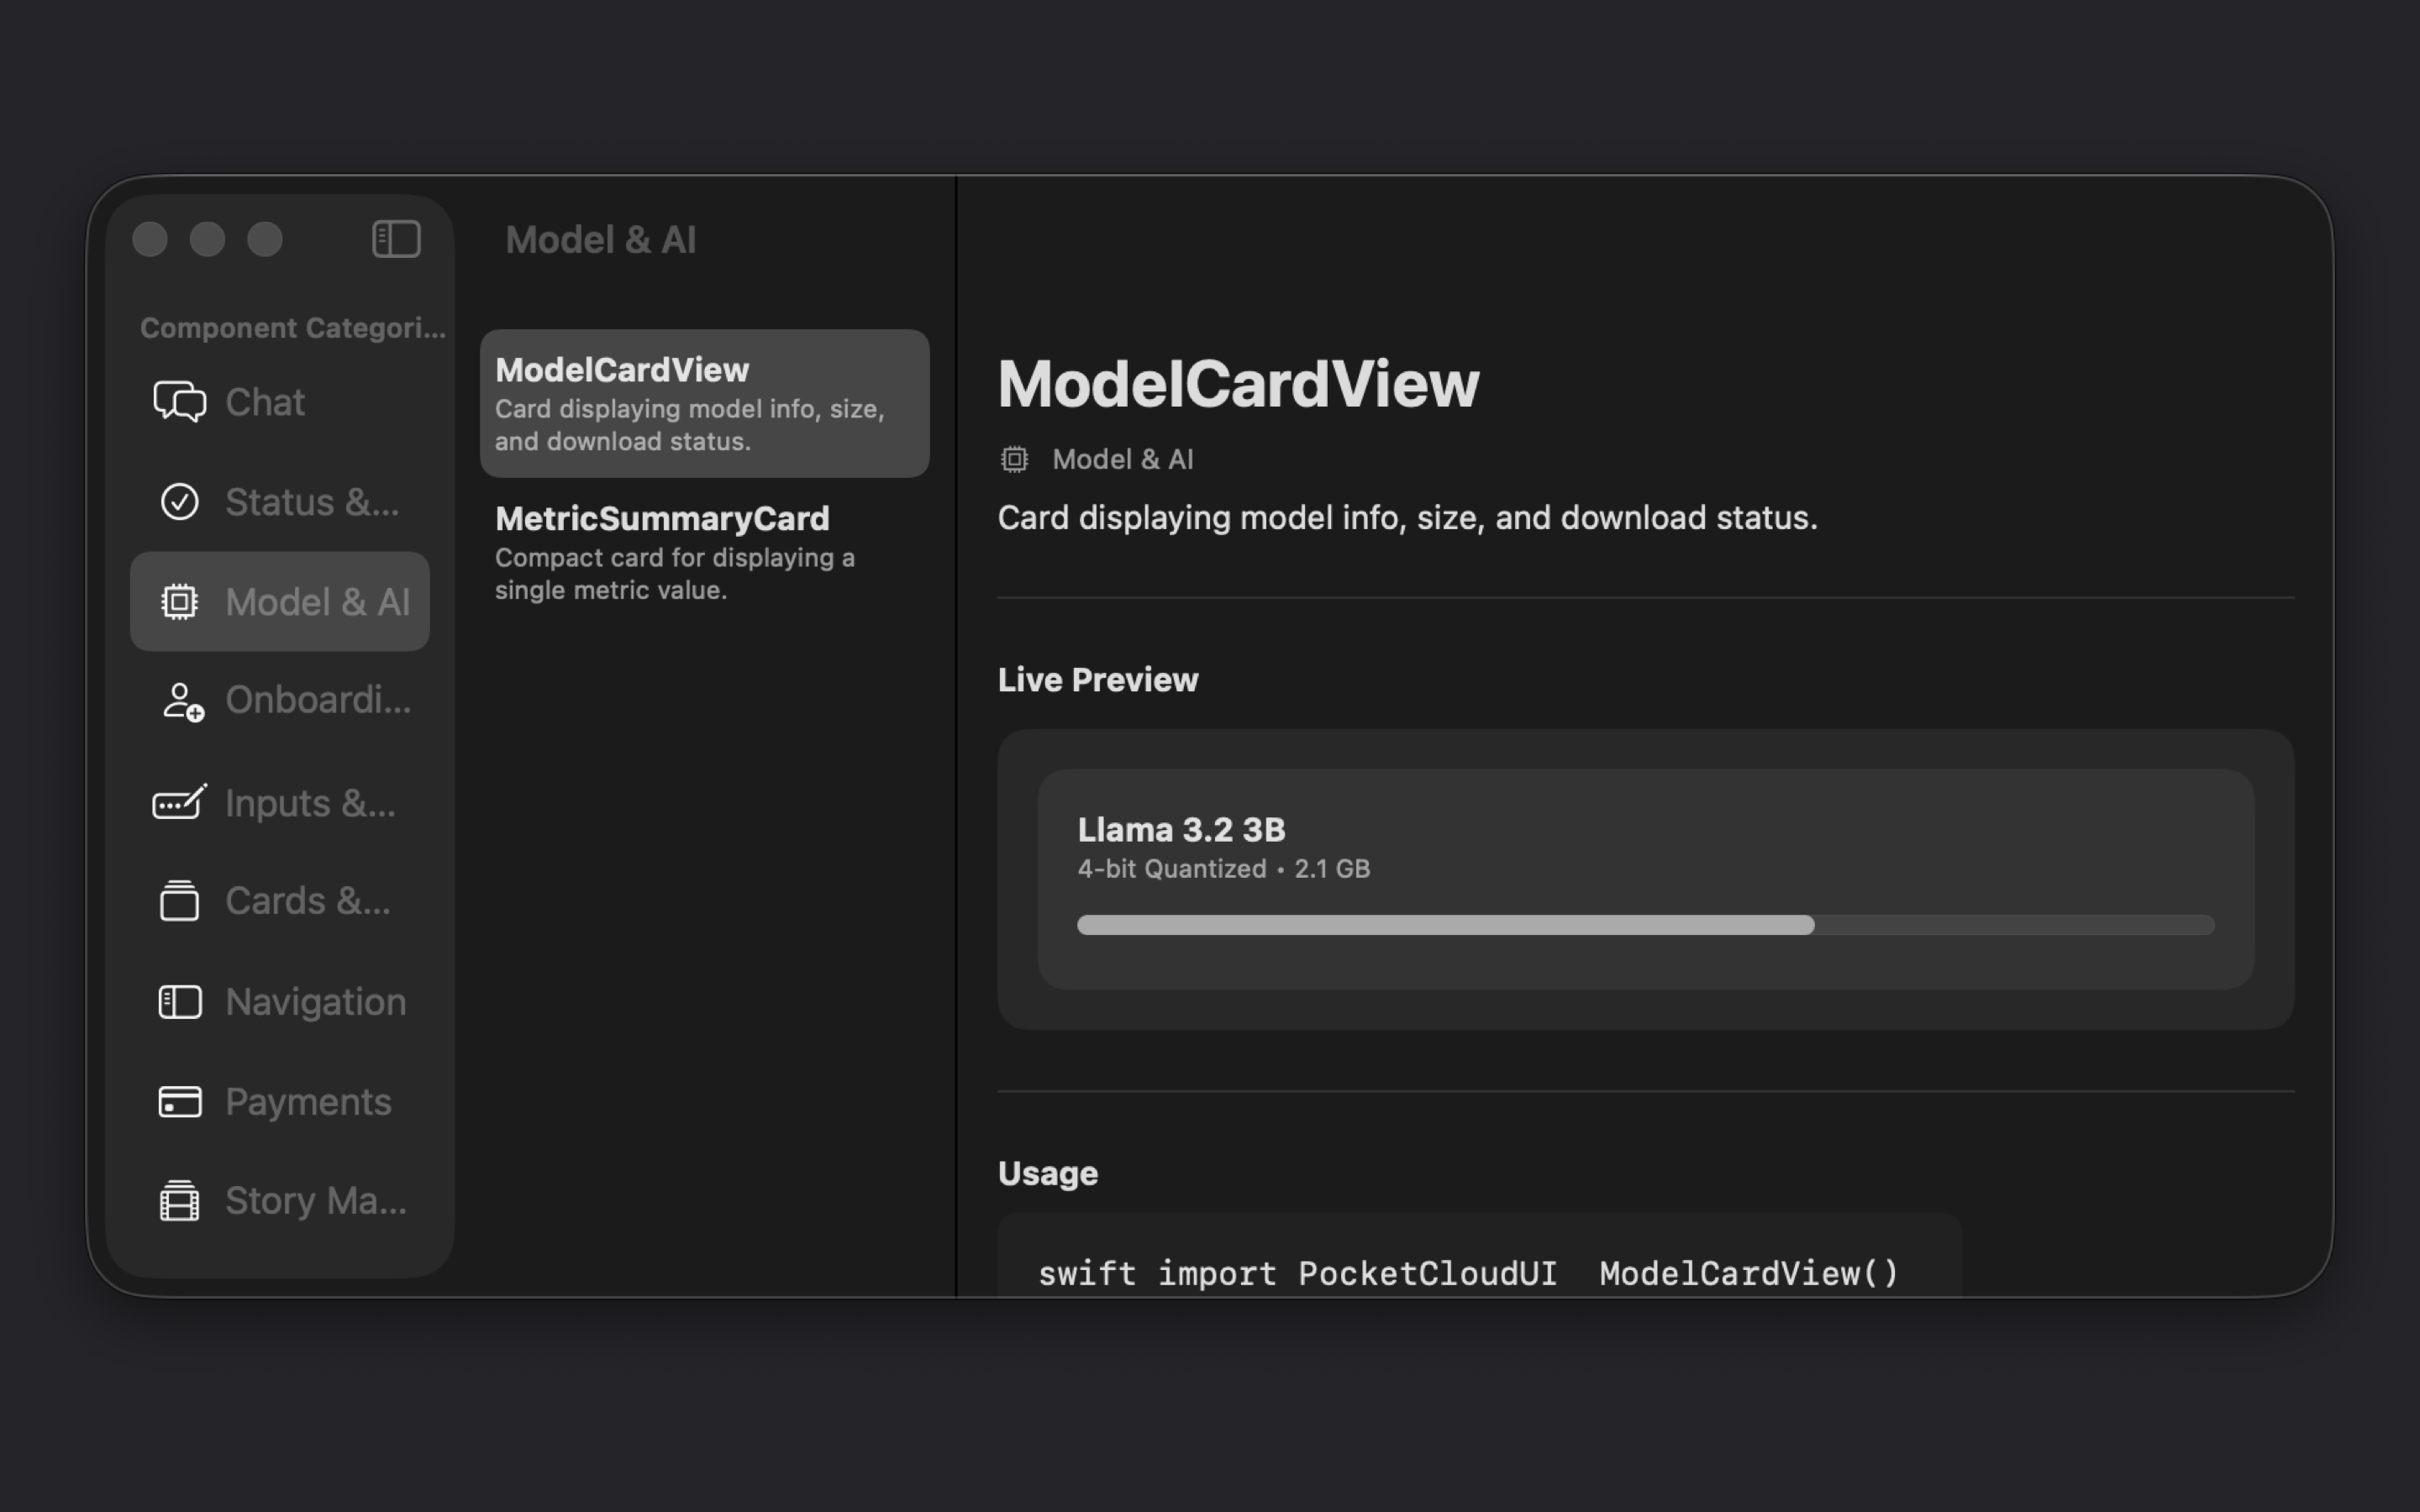Select the Model & AI category label
Viewport: 2420px width, 1512px height.
pos(317,602)
